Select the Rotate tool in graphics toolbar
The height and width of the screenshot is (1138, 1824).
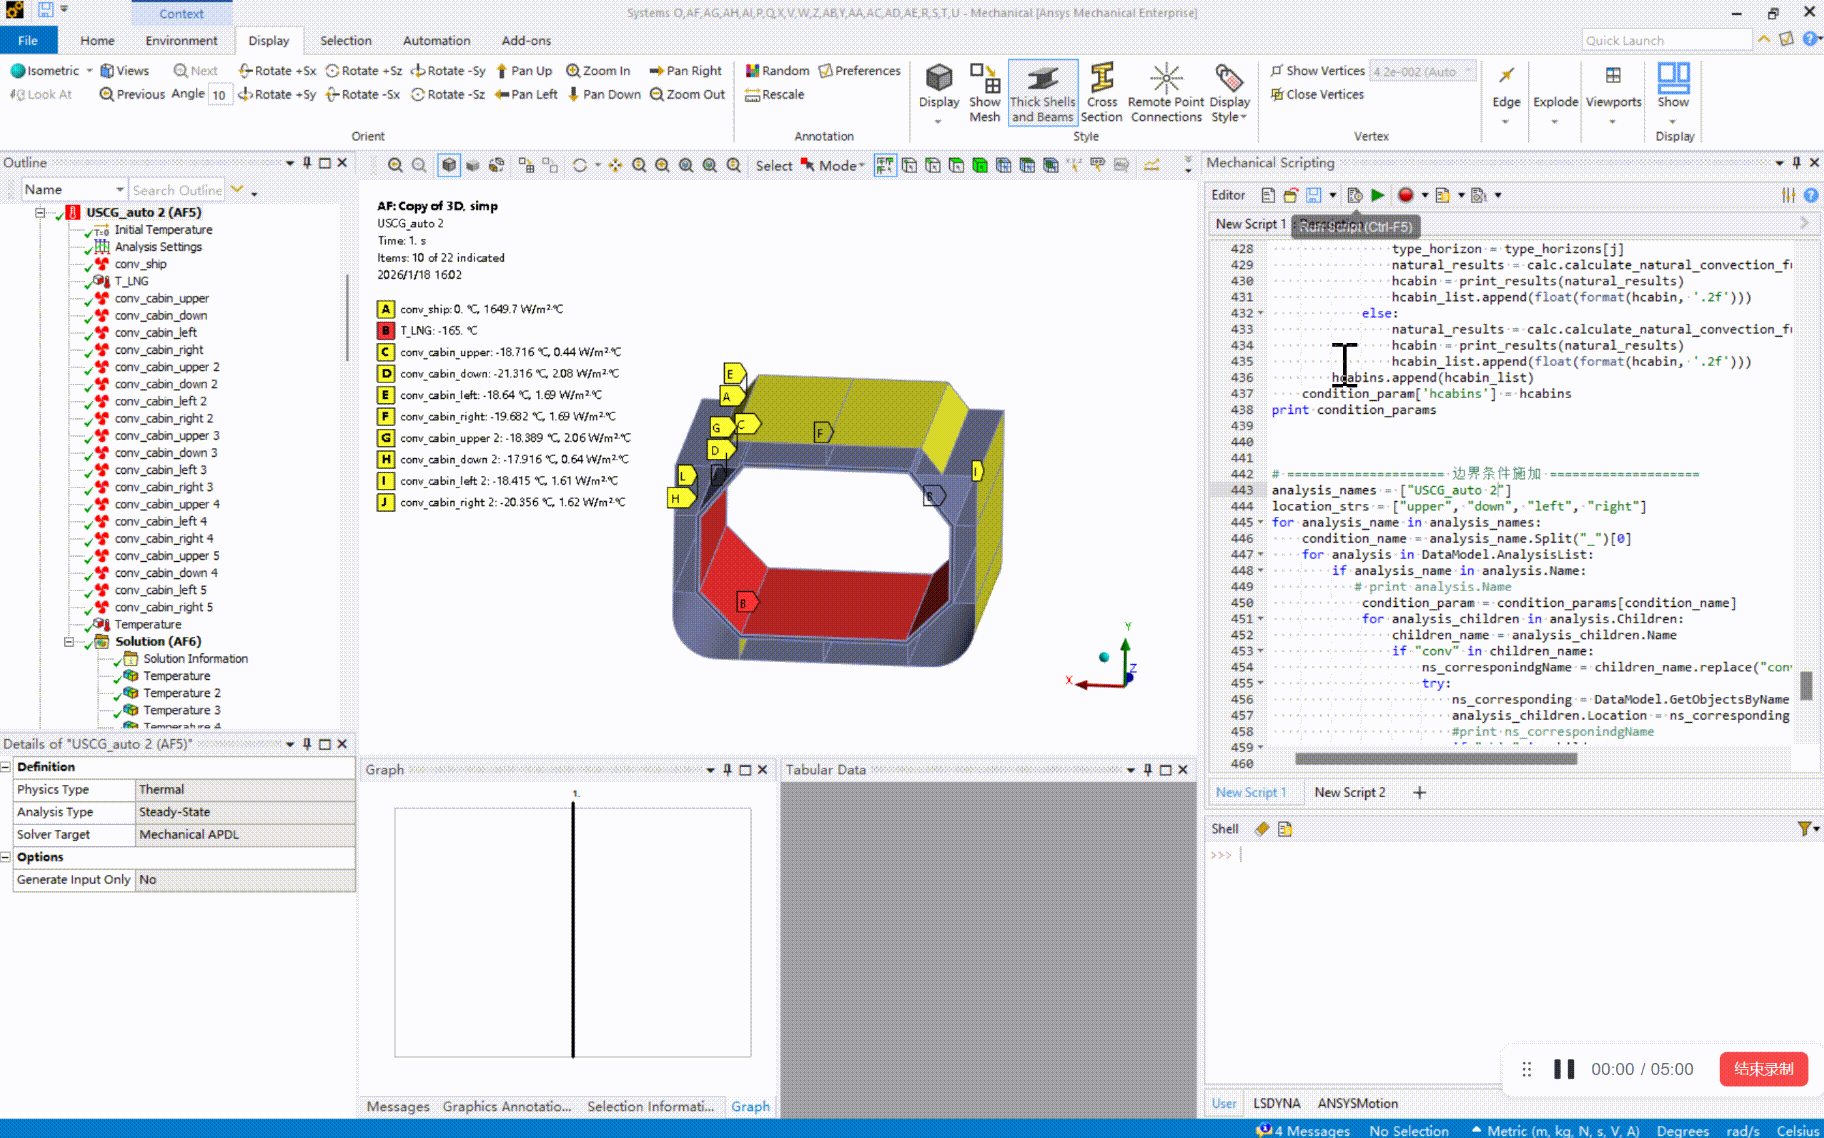580,166
